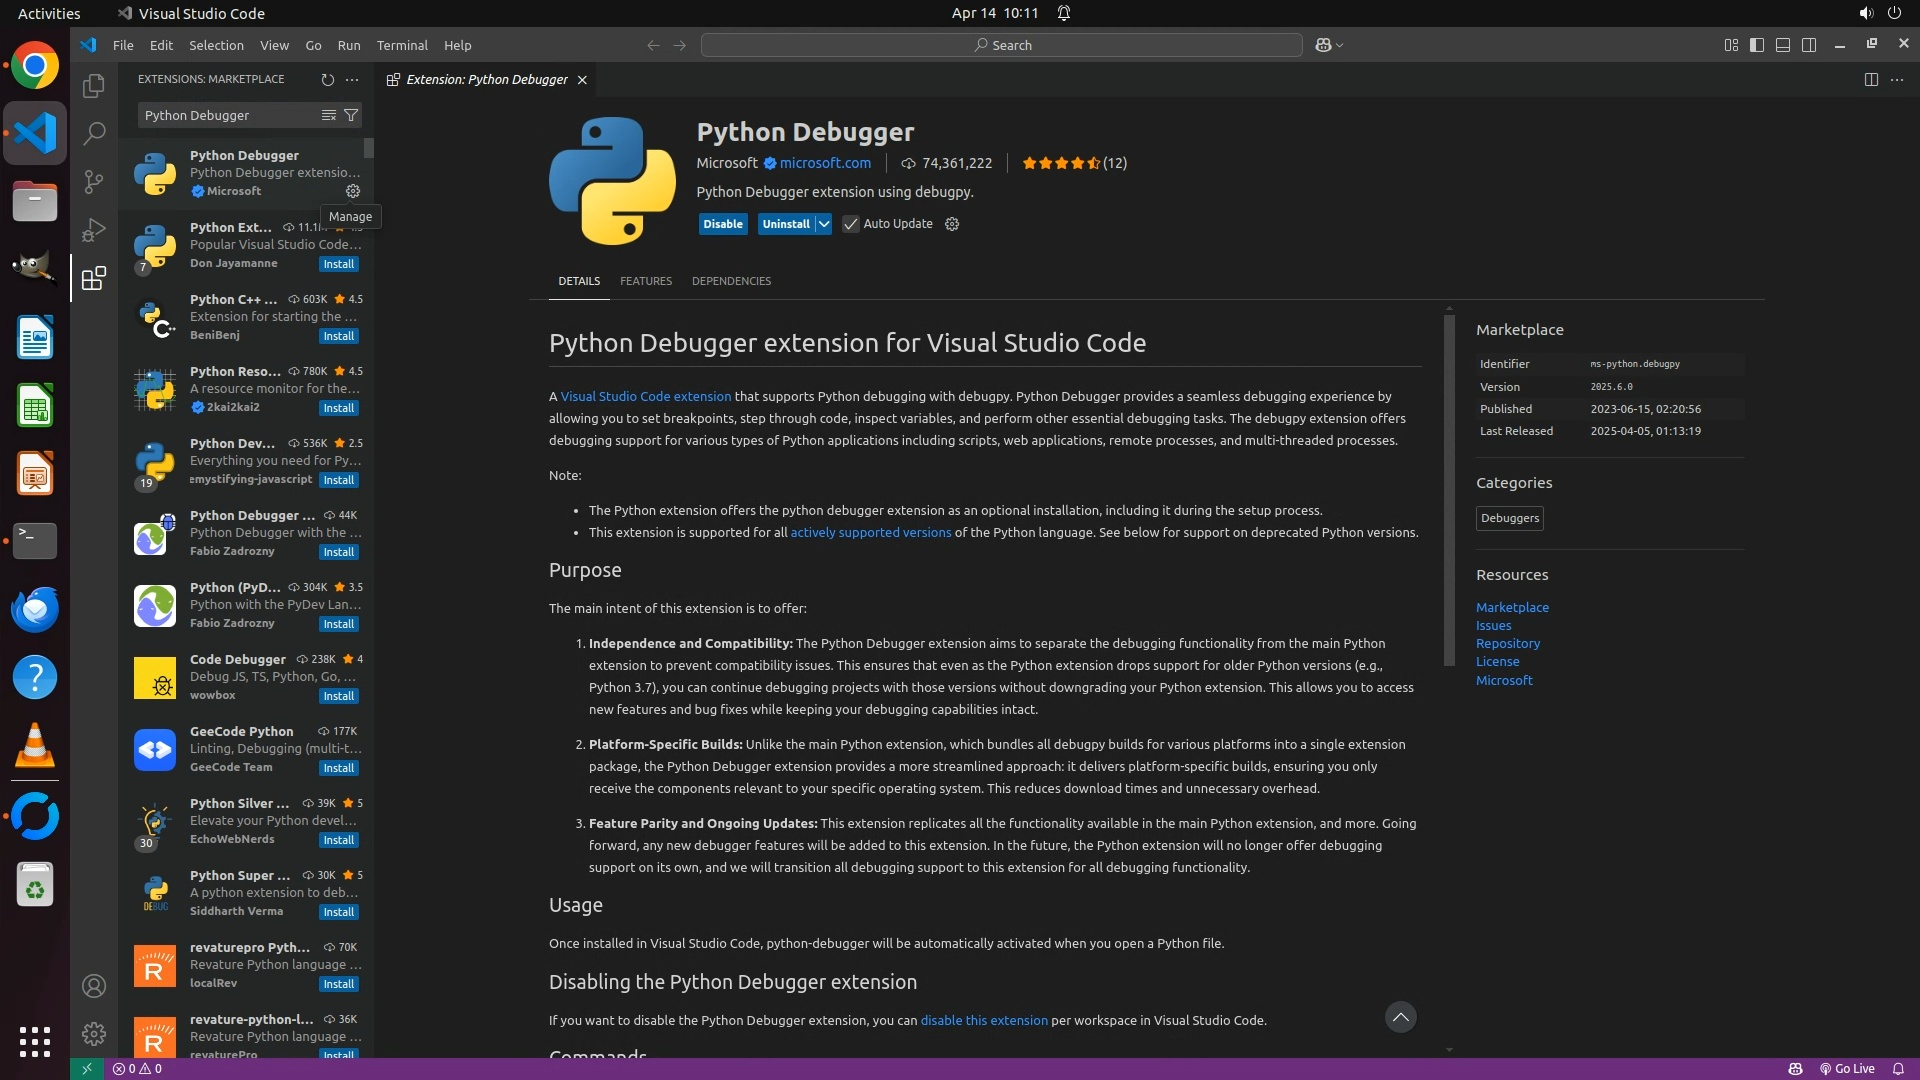Clear extensions search results icon
Screen dimensions: 1920x1080
[328, 115]
